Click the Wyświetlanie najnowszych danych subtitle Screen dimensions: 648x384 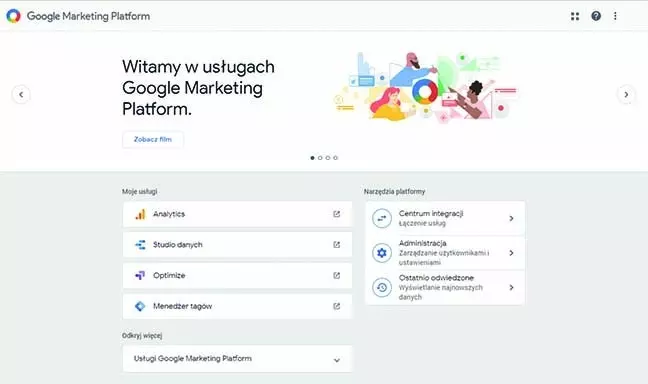pyautogui.click(x=441, y=292)
